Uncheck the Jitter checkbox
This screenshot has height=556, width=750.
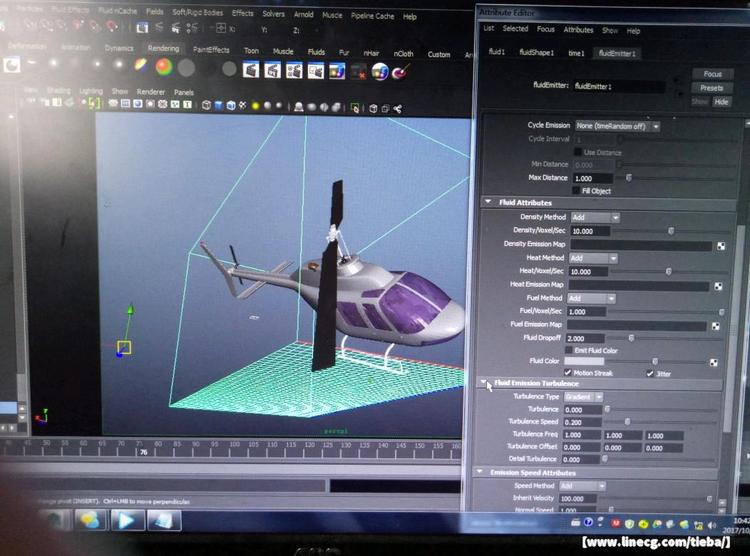coord(650,373)
